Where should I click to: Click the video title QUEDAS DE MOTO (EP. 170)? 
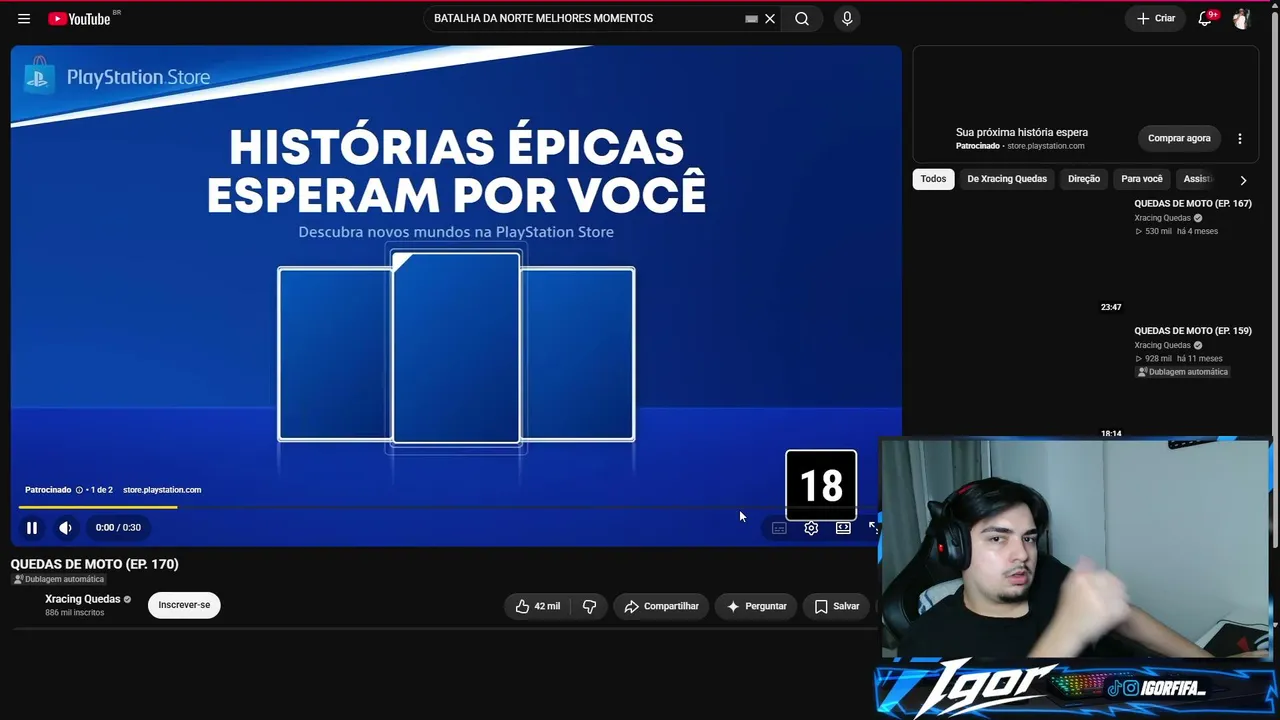pos(95,564)
